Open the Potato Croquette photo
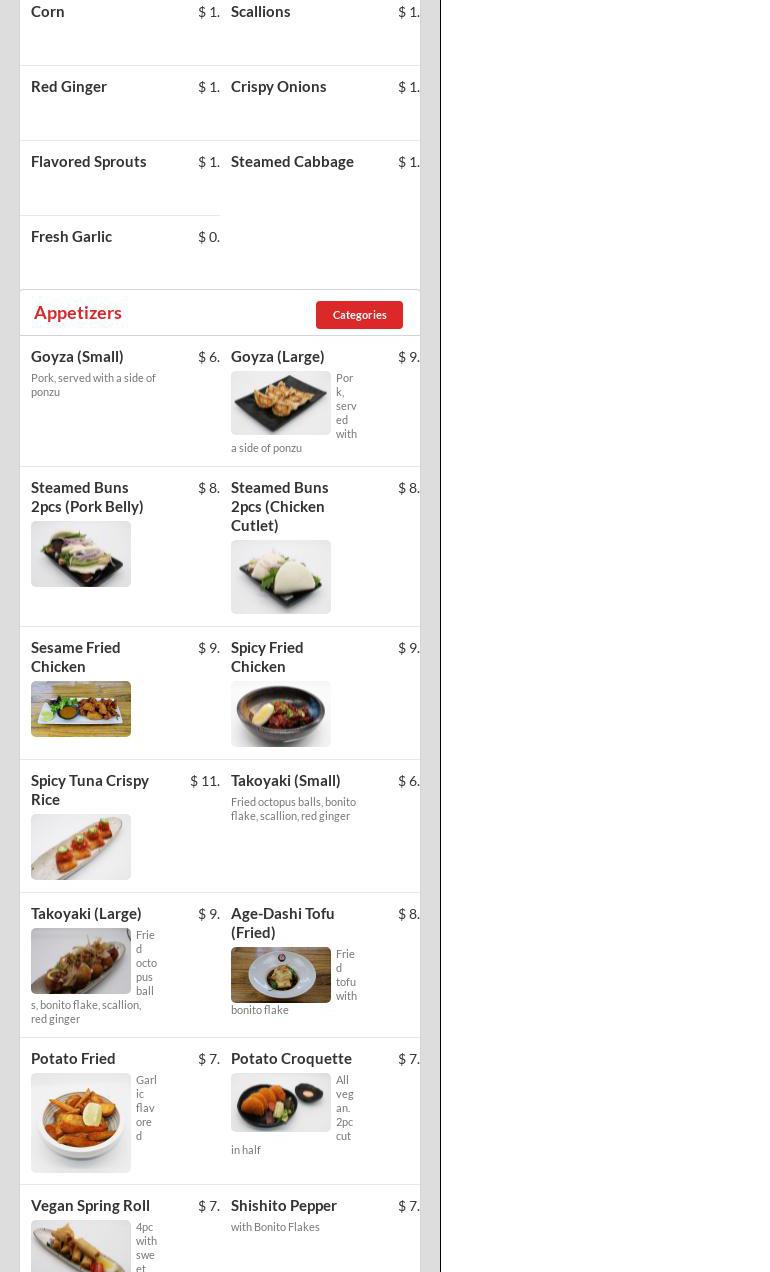The width and height of the screenshot is (770, 1272). click(x=281, y=1103)
